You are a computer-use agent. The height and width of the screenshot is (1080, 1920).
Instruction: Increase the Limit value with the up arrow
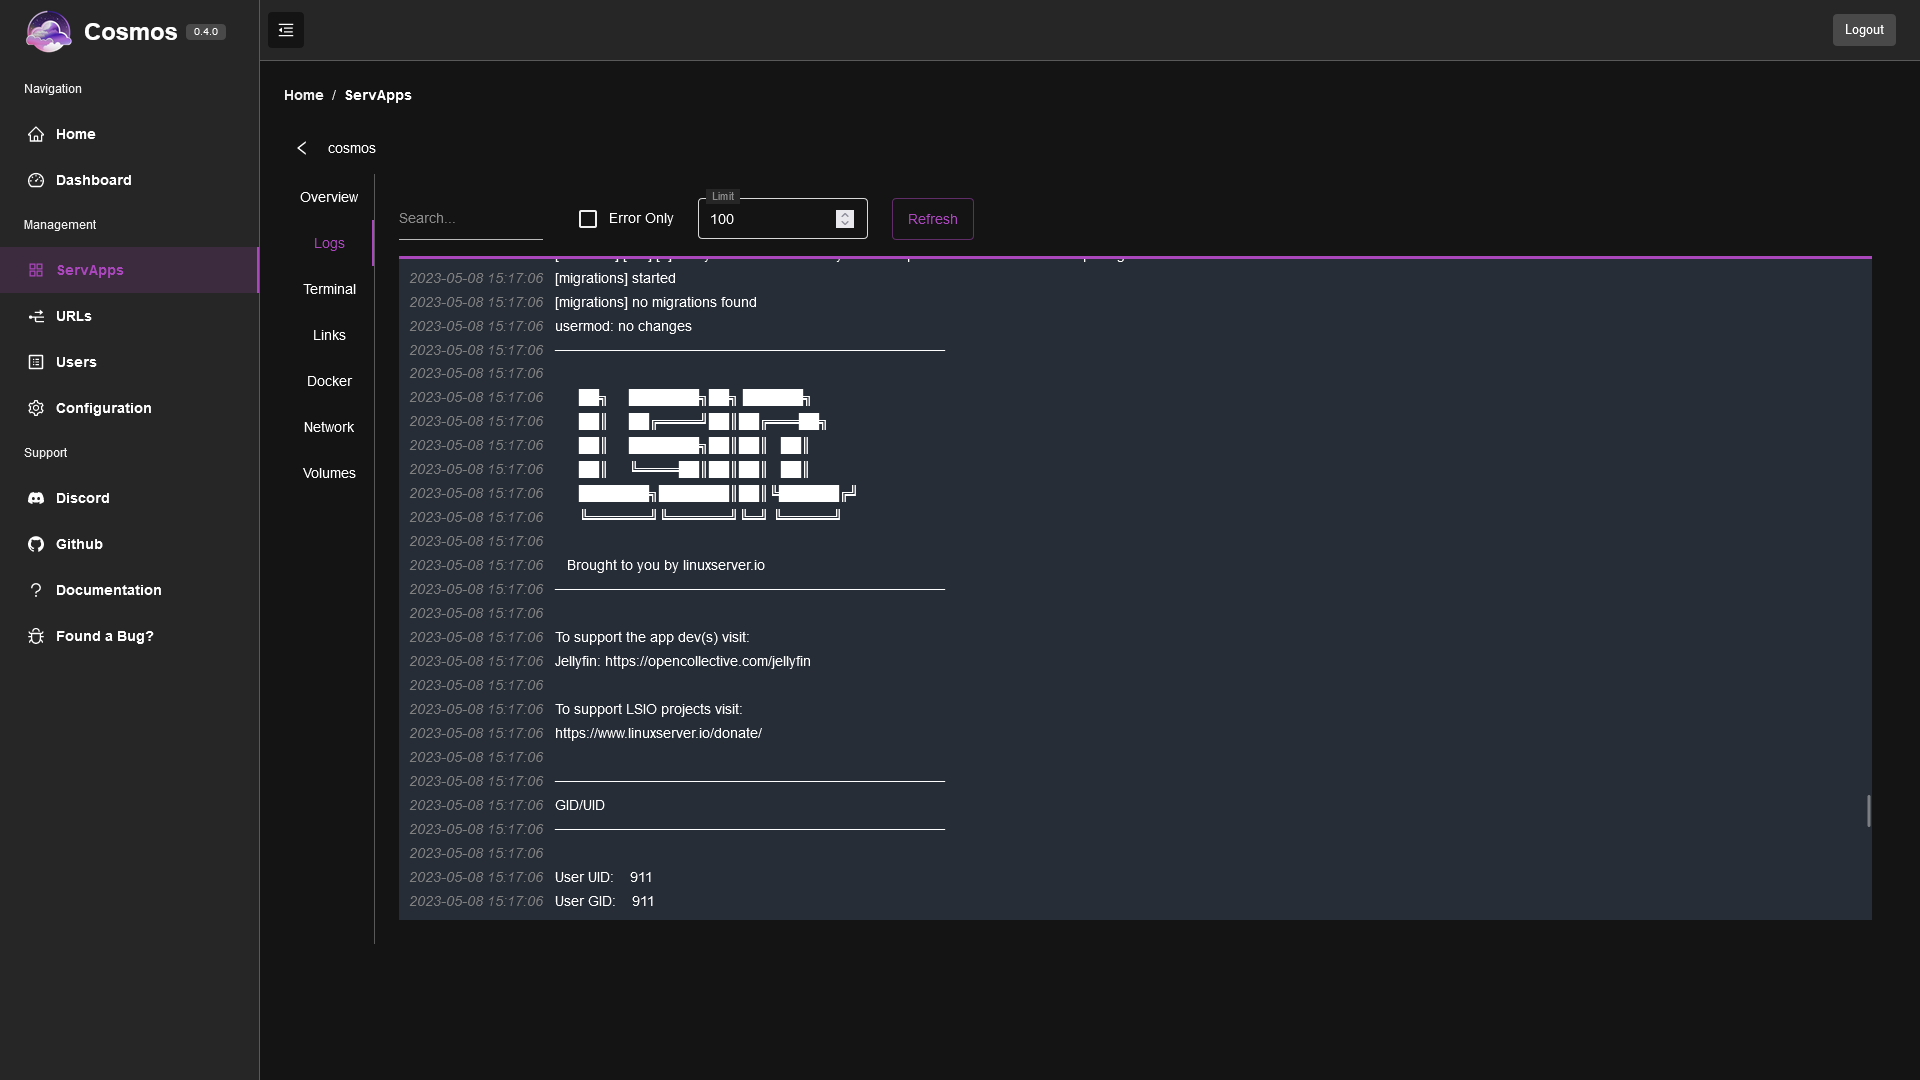pos(845,214)
